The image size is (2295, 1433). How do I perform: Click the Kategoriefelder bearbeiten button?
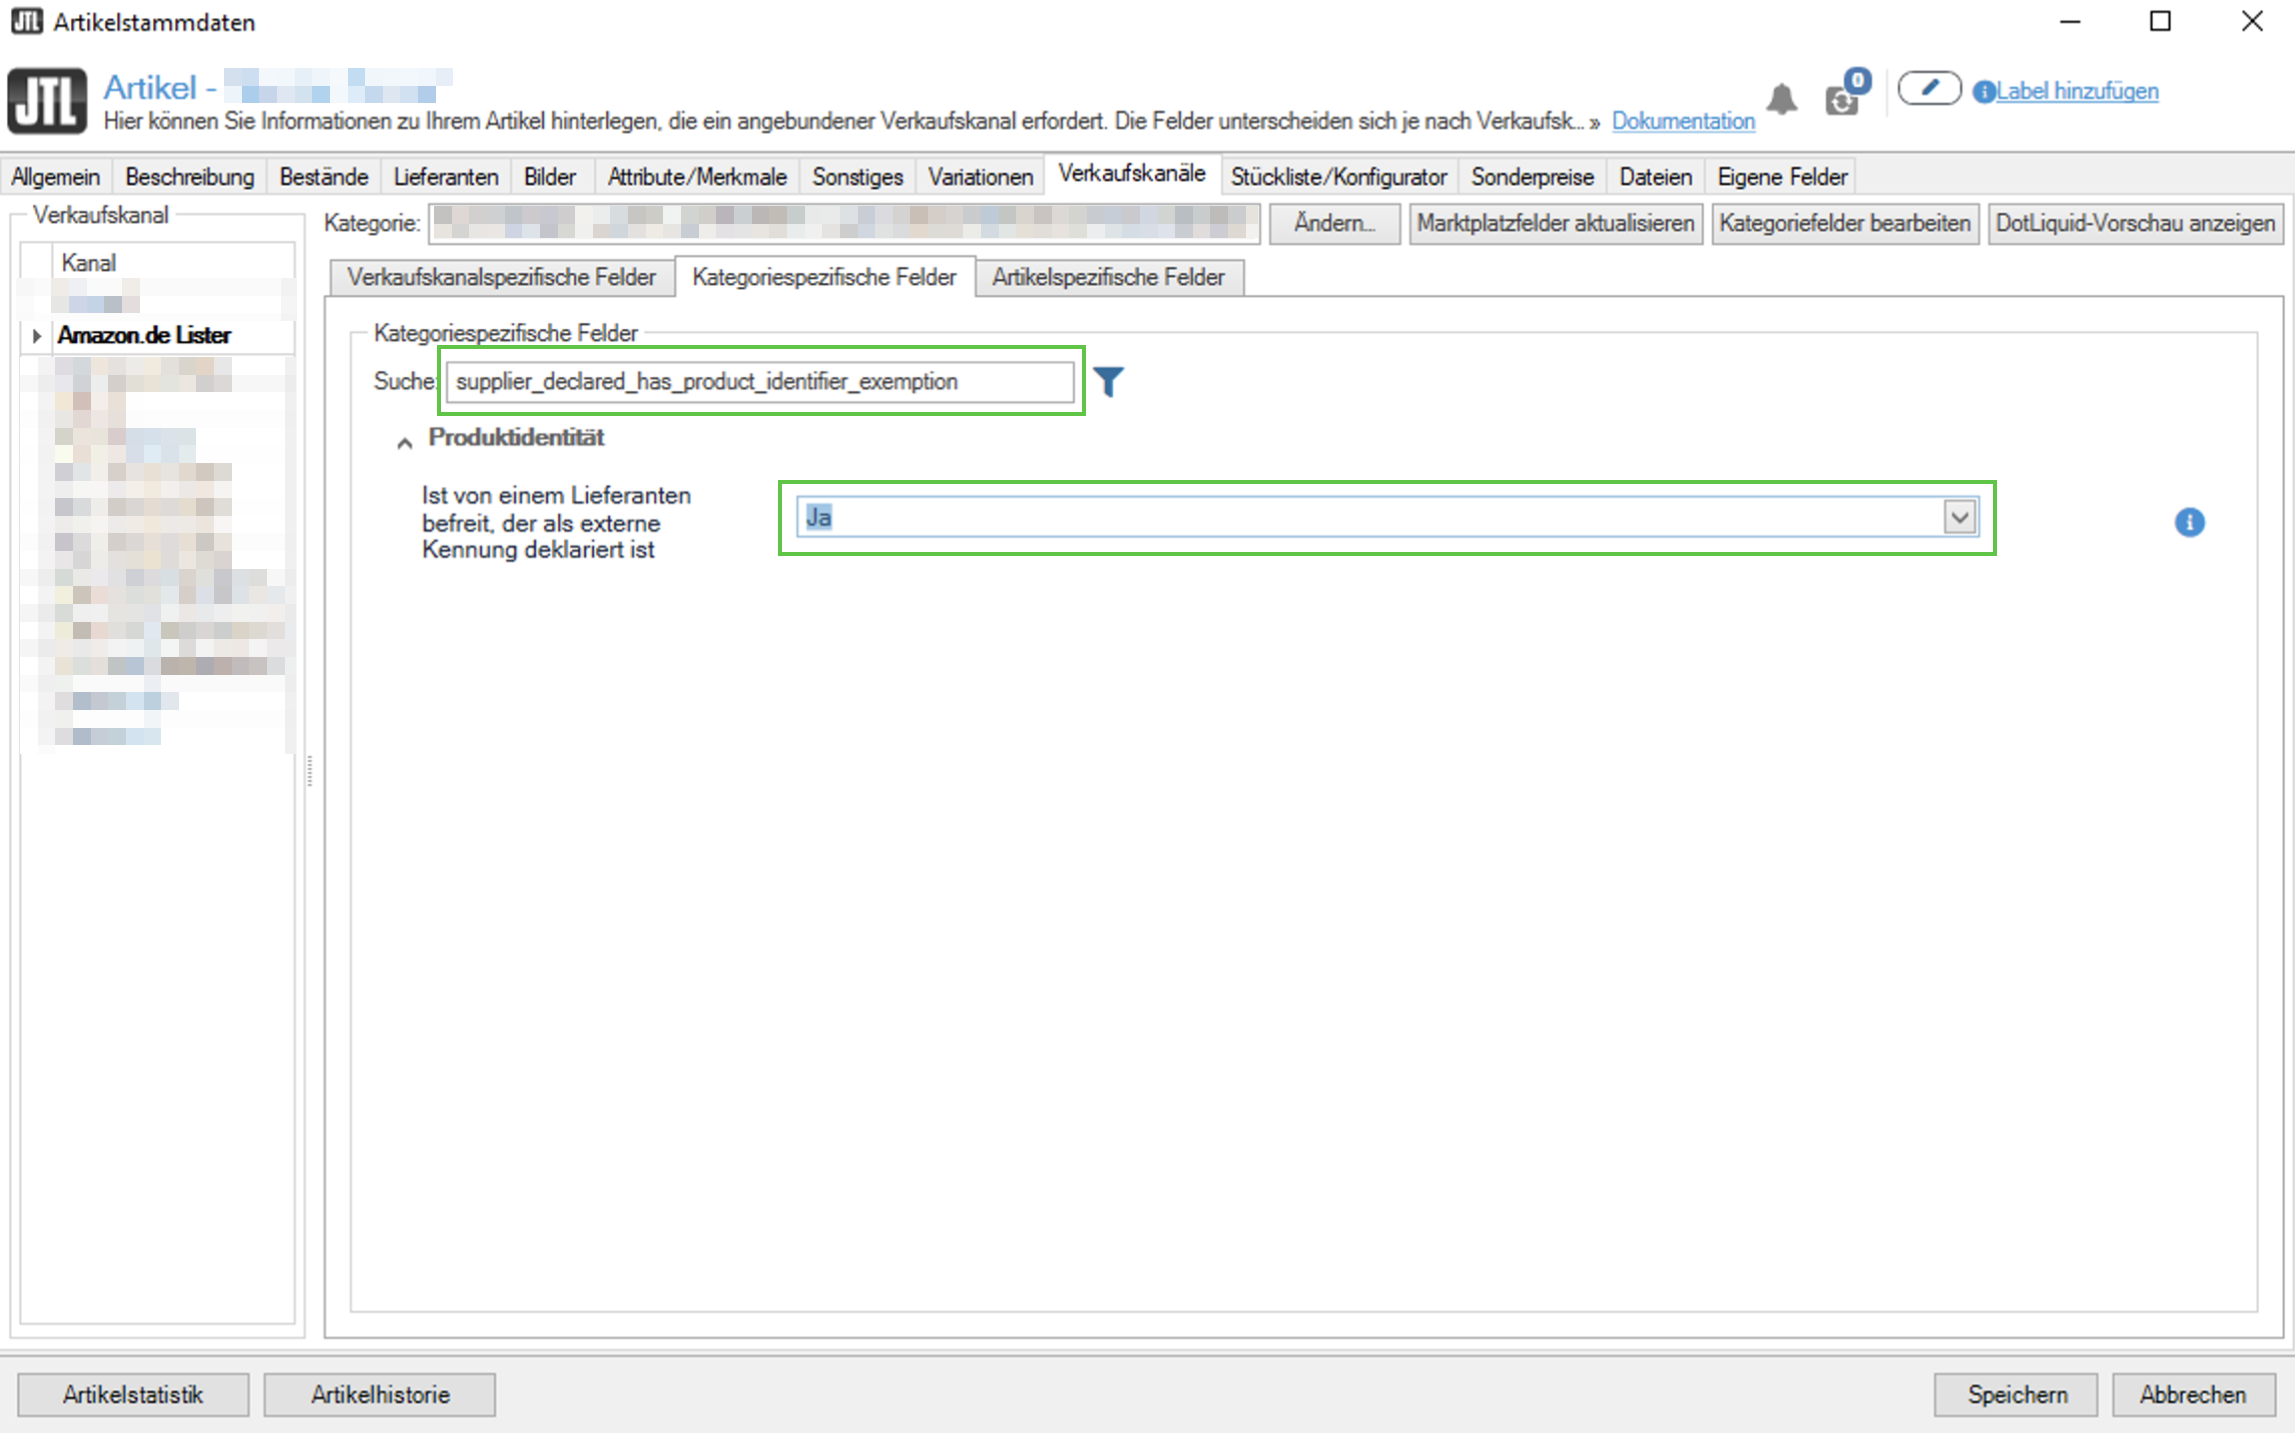(1844, 223)
